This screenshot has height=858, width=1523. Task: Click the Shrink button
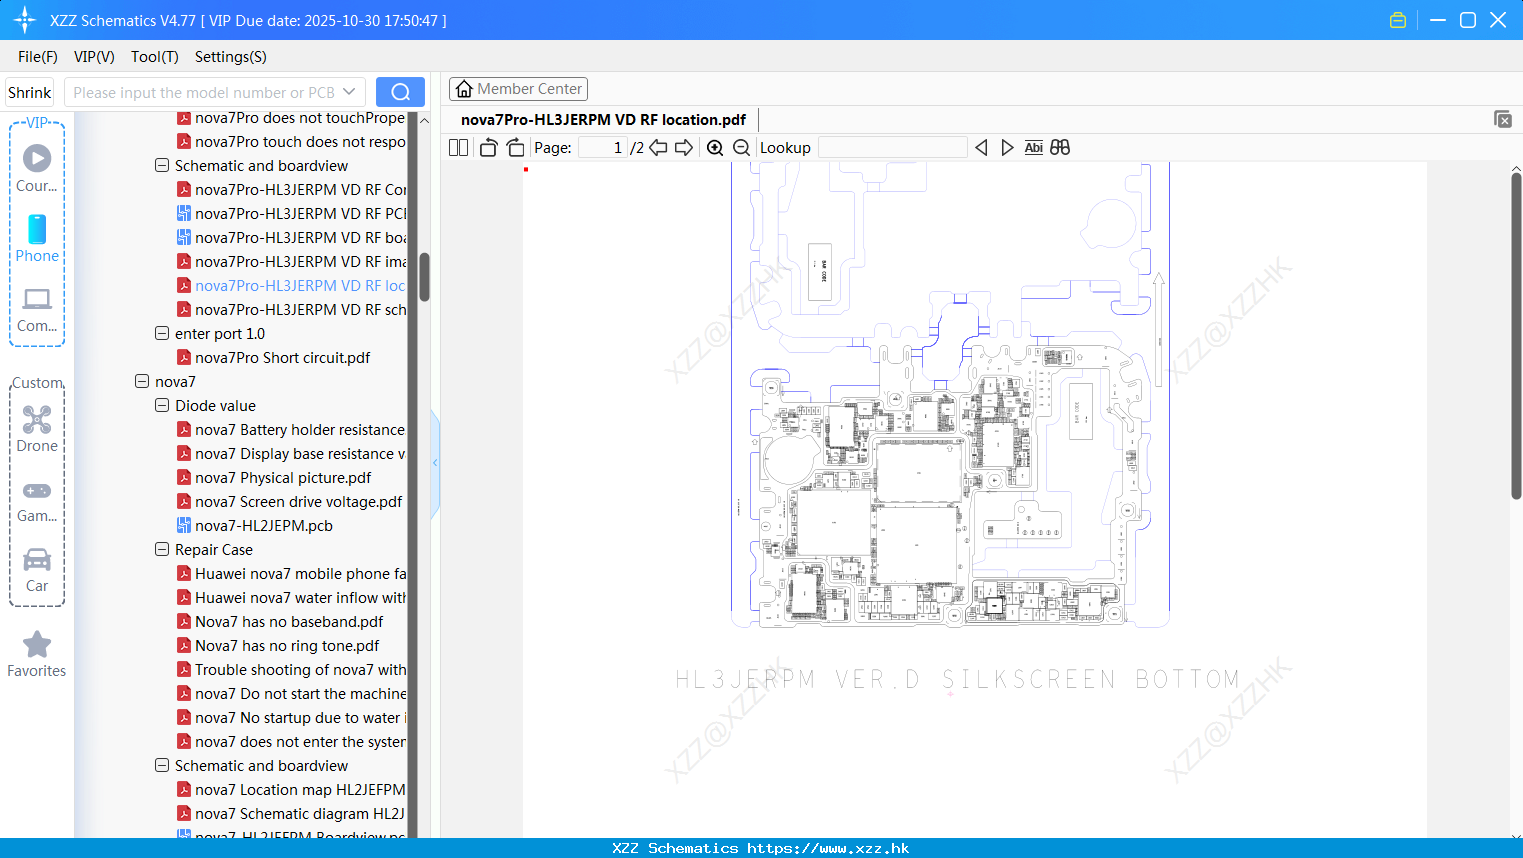tap(30, 92)
